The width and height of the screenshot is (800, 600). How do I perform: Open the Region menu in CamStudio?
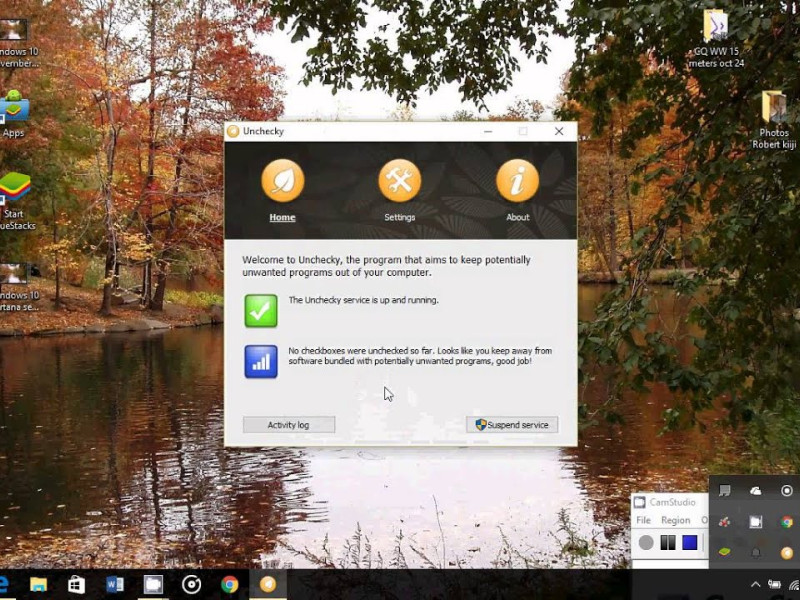coord(676,520)
